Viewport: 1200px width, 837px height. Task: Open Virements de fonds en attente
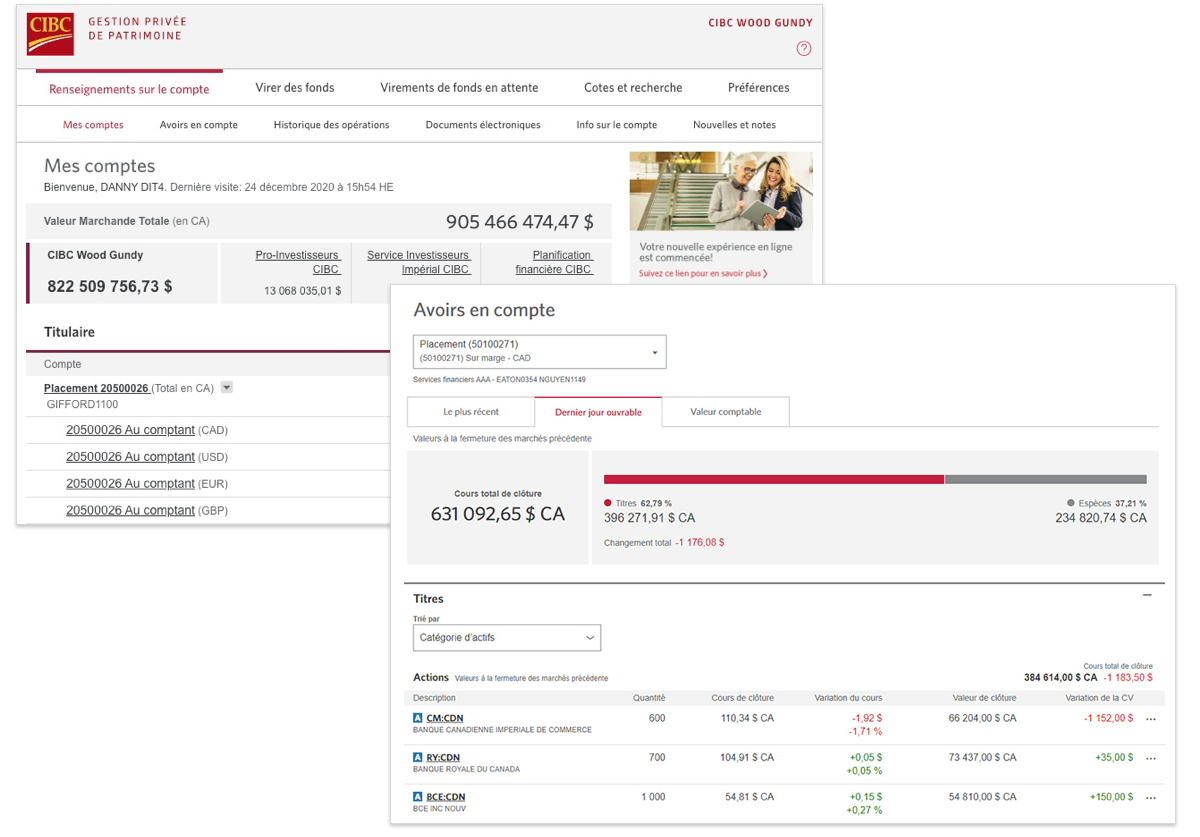[459, 88]
